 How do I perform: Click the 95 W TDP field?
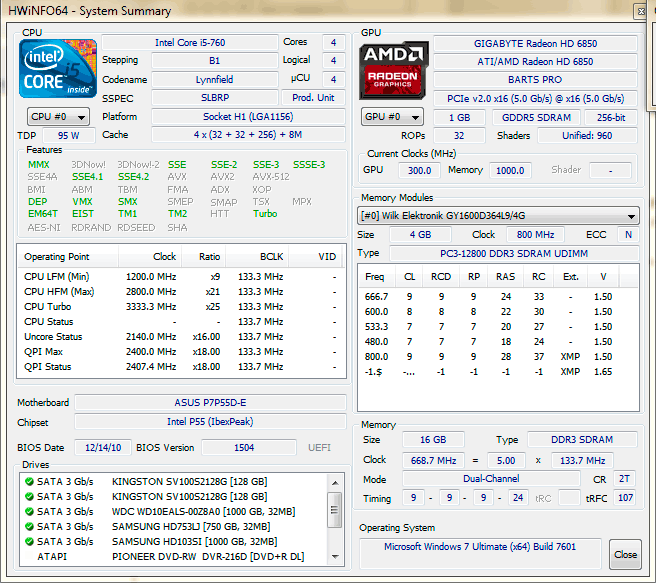[69, 136]
